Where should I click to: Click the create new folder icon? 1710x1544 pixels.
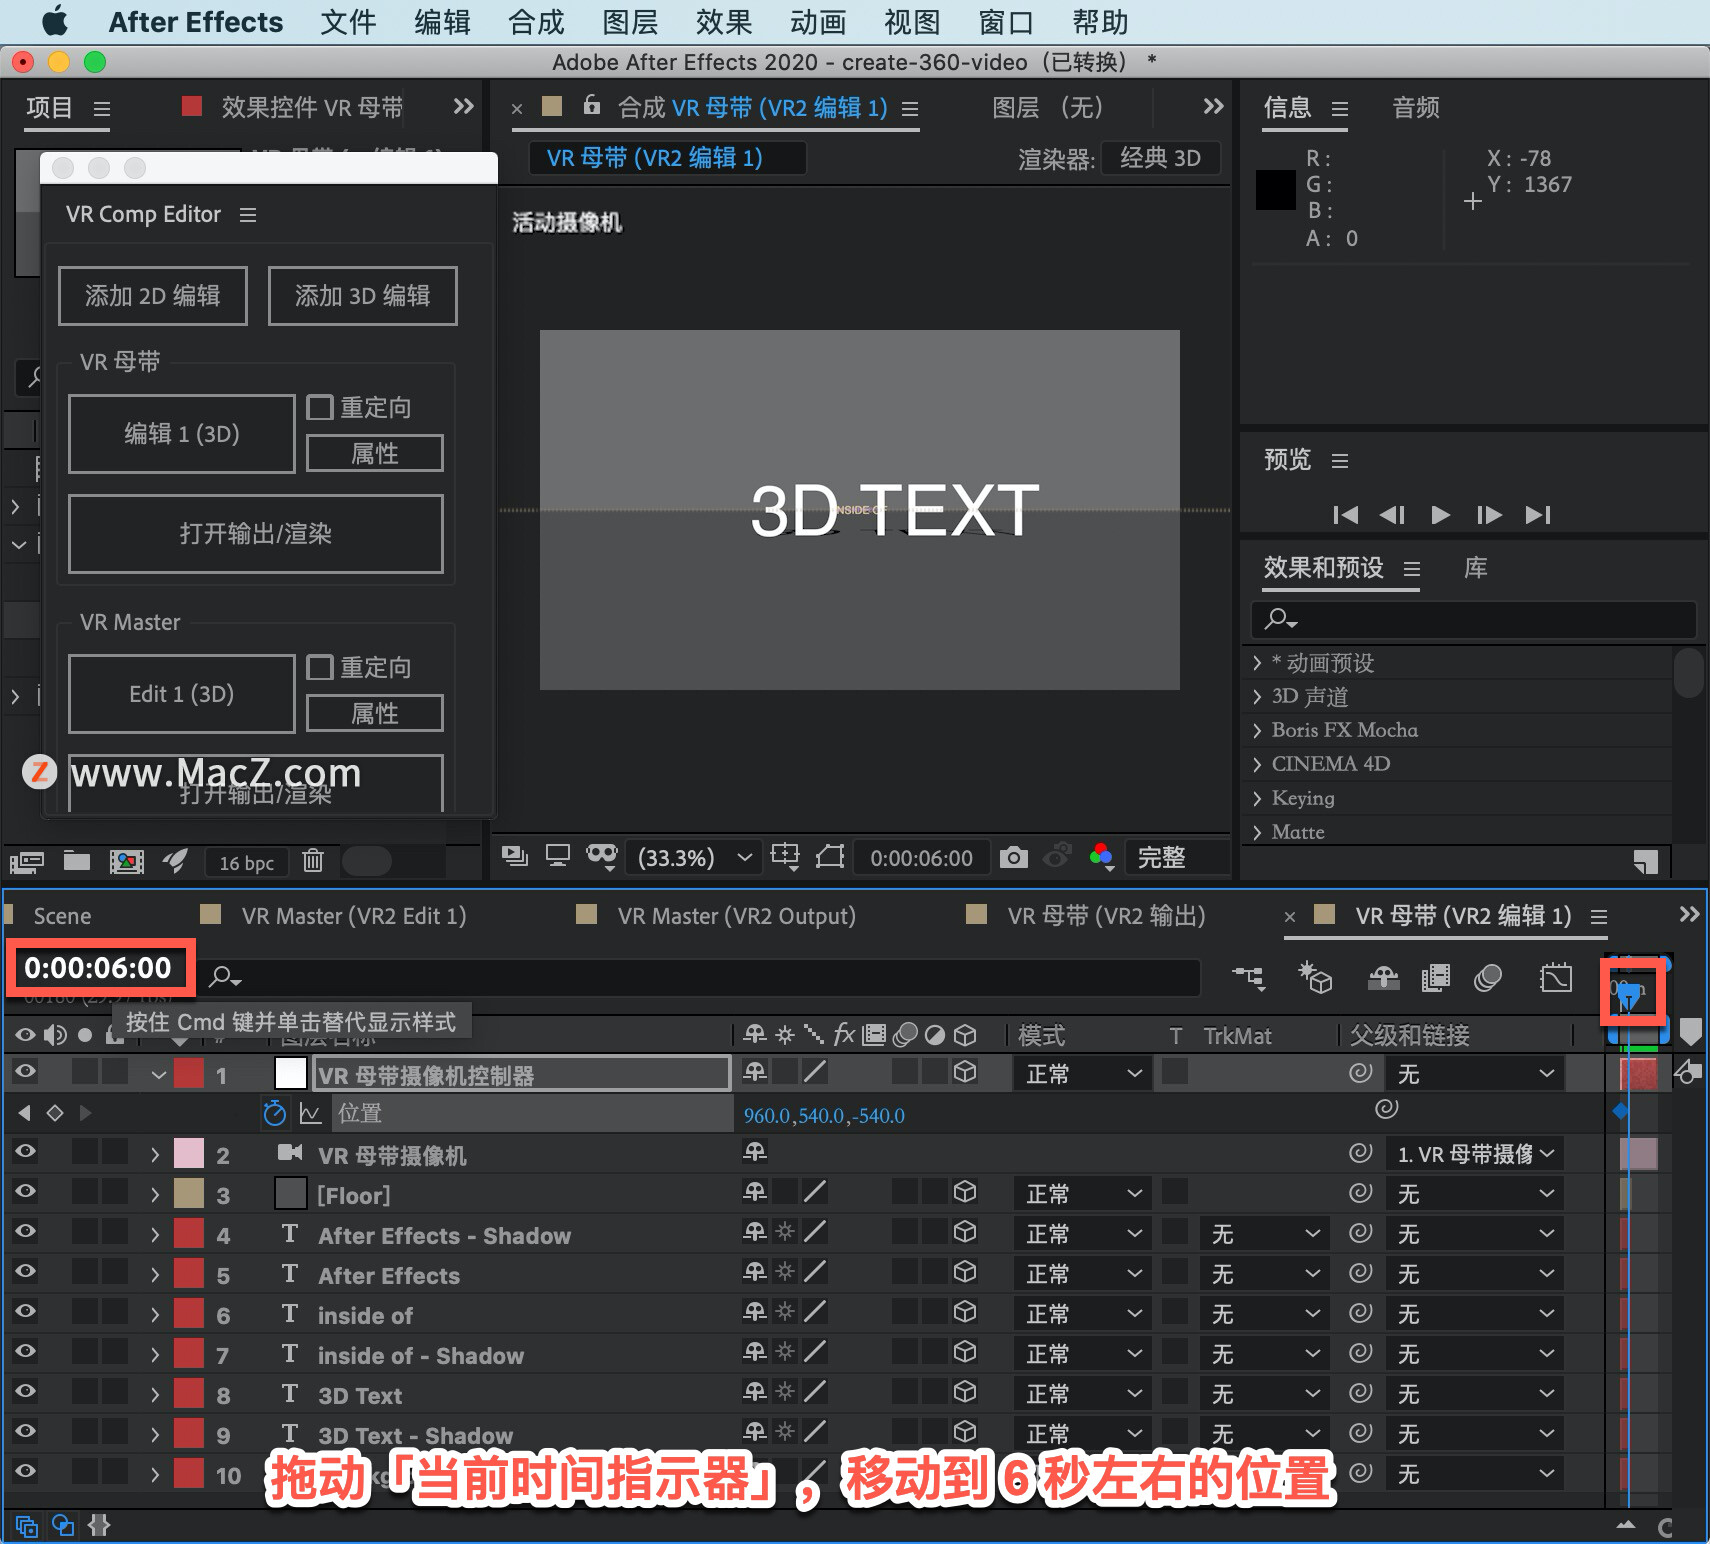[x=77, y=860]
